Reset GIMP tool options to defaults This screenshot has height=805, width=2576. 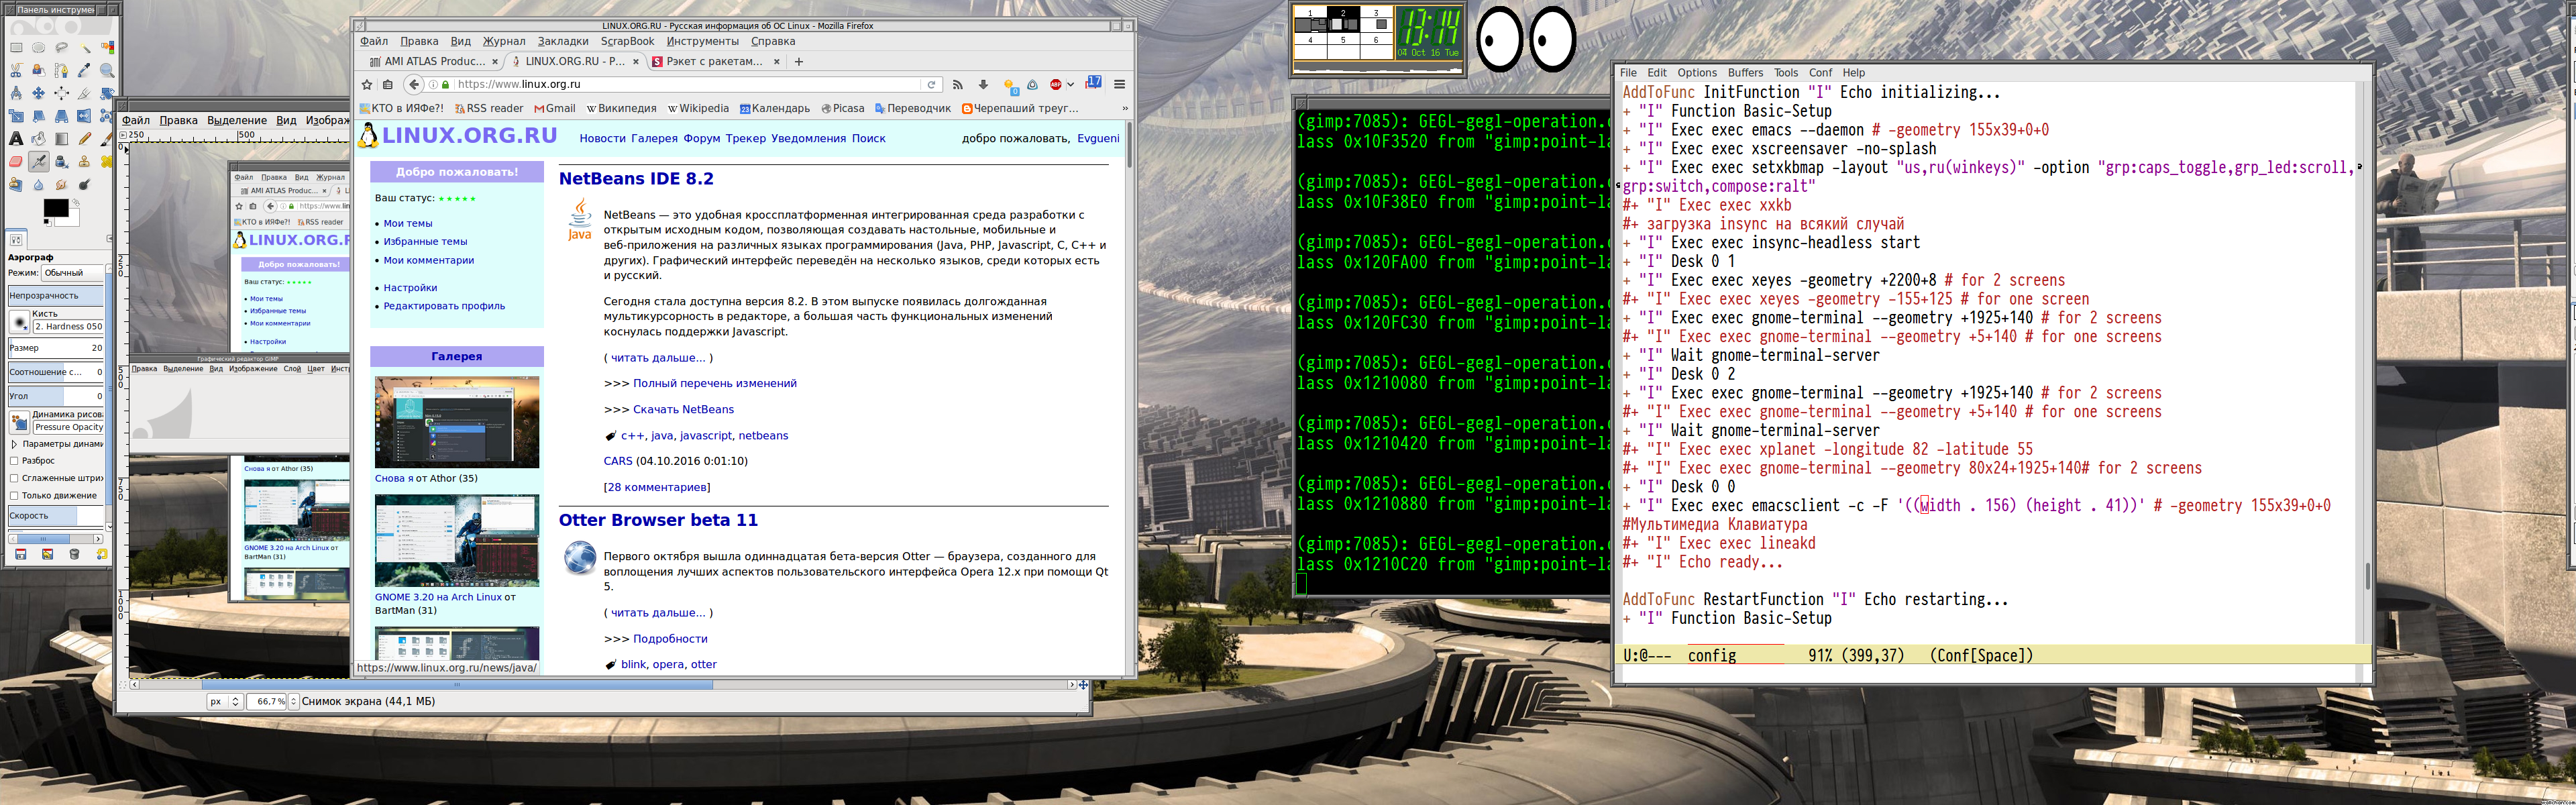tap(101, 554)
